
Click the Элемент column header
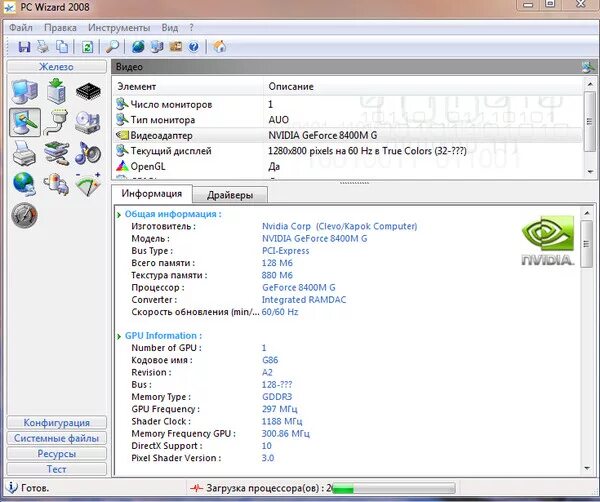pyautogui.click(x=188, y=86)
